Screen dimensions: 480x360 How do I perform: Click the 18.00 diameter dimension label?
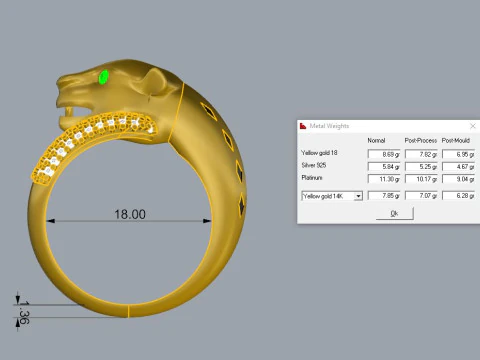130,214
